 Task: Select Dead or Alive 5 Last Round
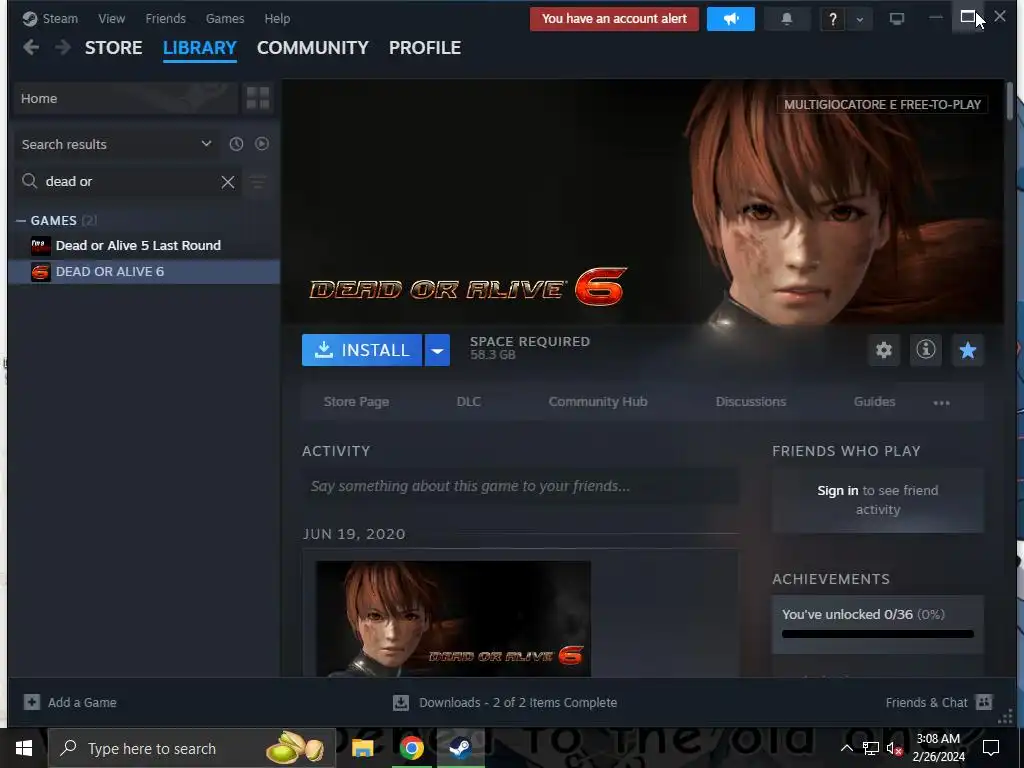coord(144,246)
